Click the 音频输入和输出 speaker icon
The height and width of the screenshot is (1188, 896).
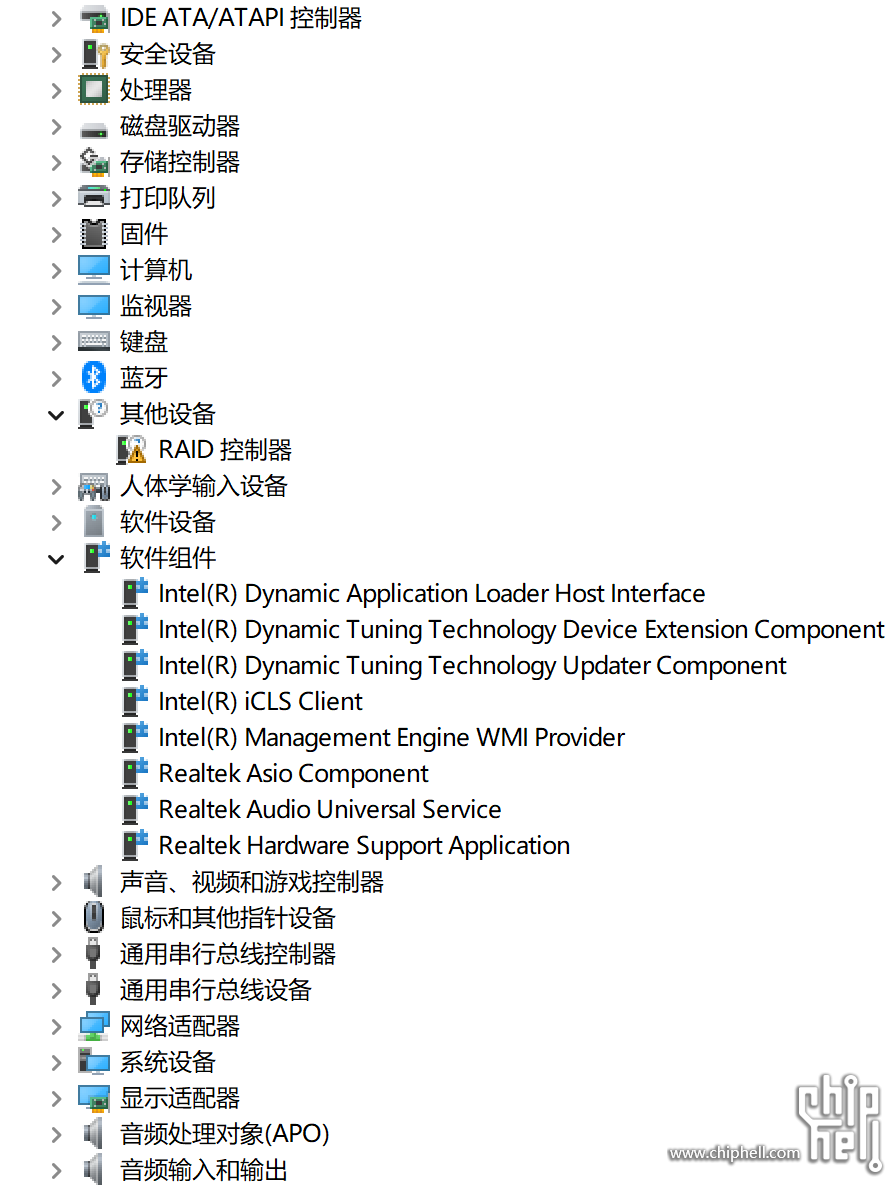pos(92,1170)
